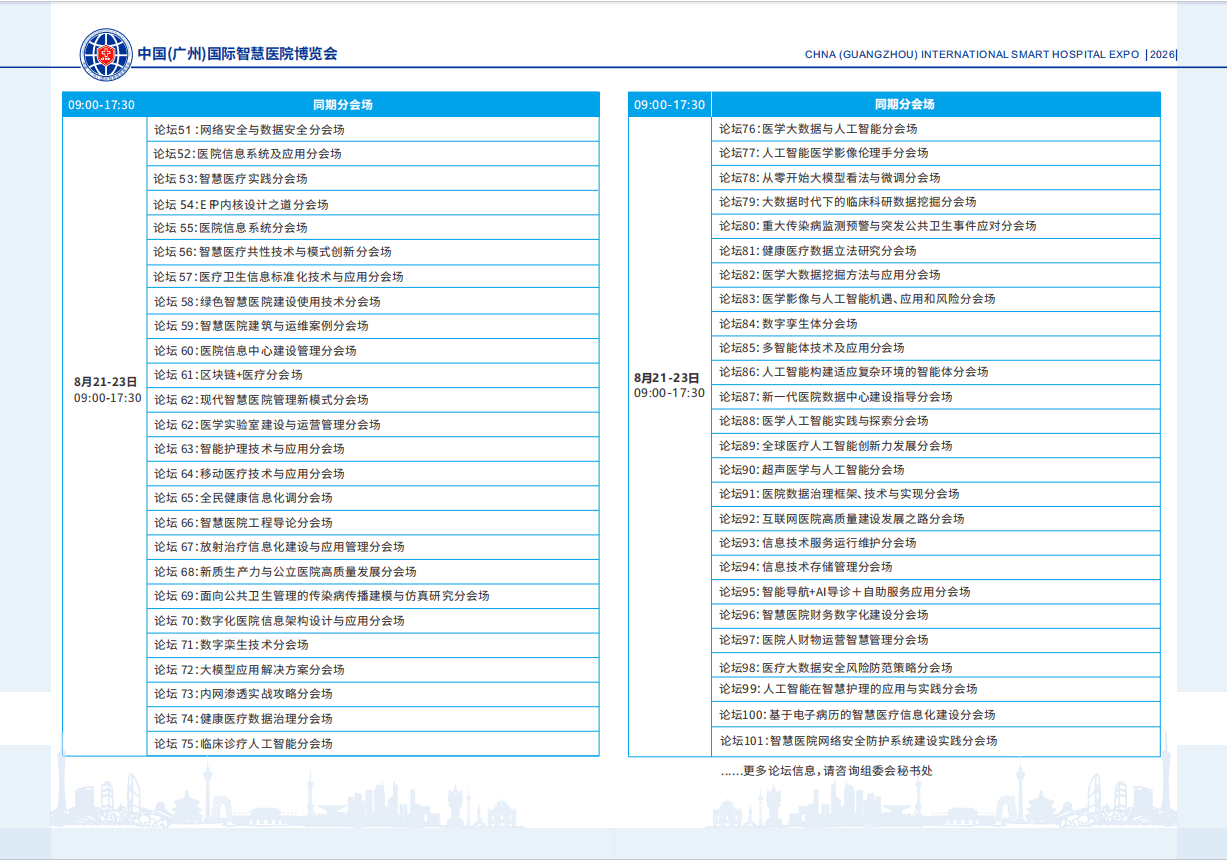Select 论坛76 医学大数据与人工智能分会场
Image resolution: width=1227 pixels, height=860 pixels.
point(817,129)
